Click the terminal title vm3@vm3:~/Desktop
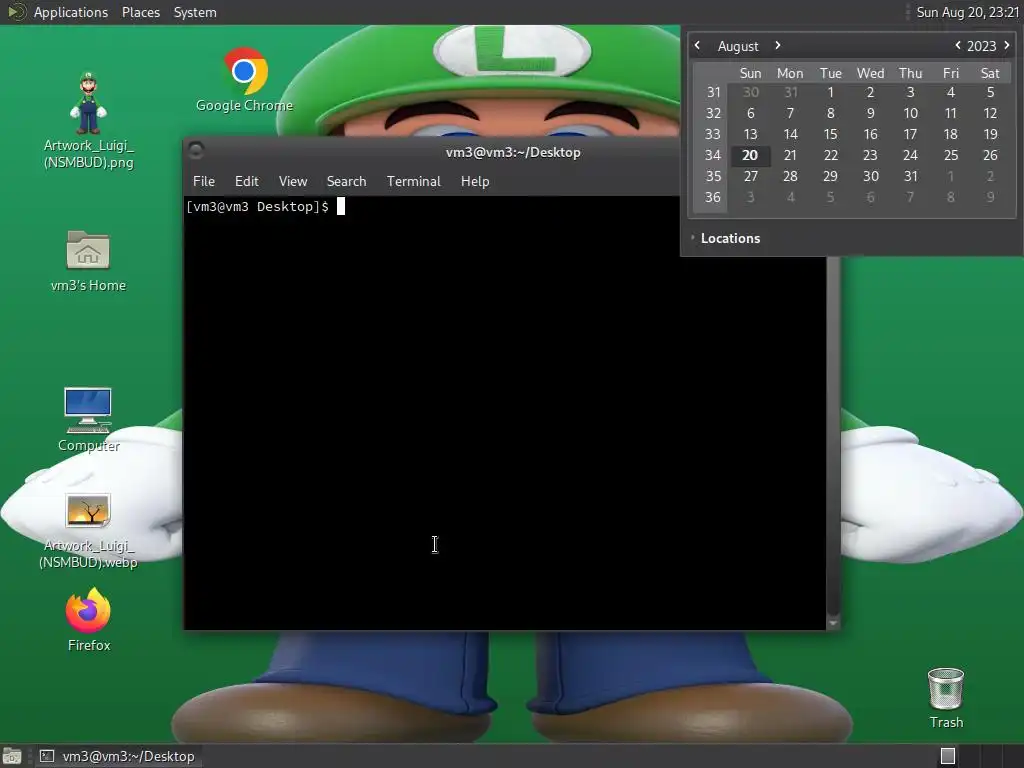 coord(513,152)
